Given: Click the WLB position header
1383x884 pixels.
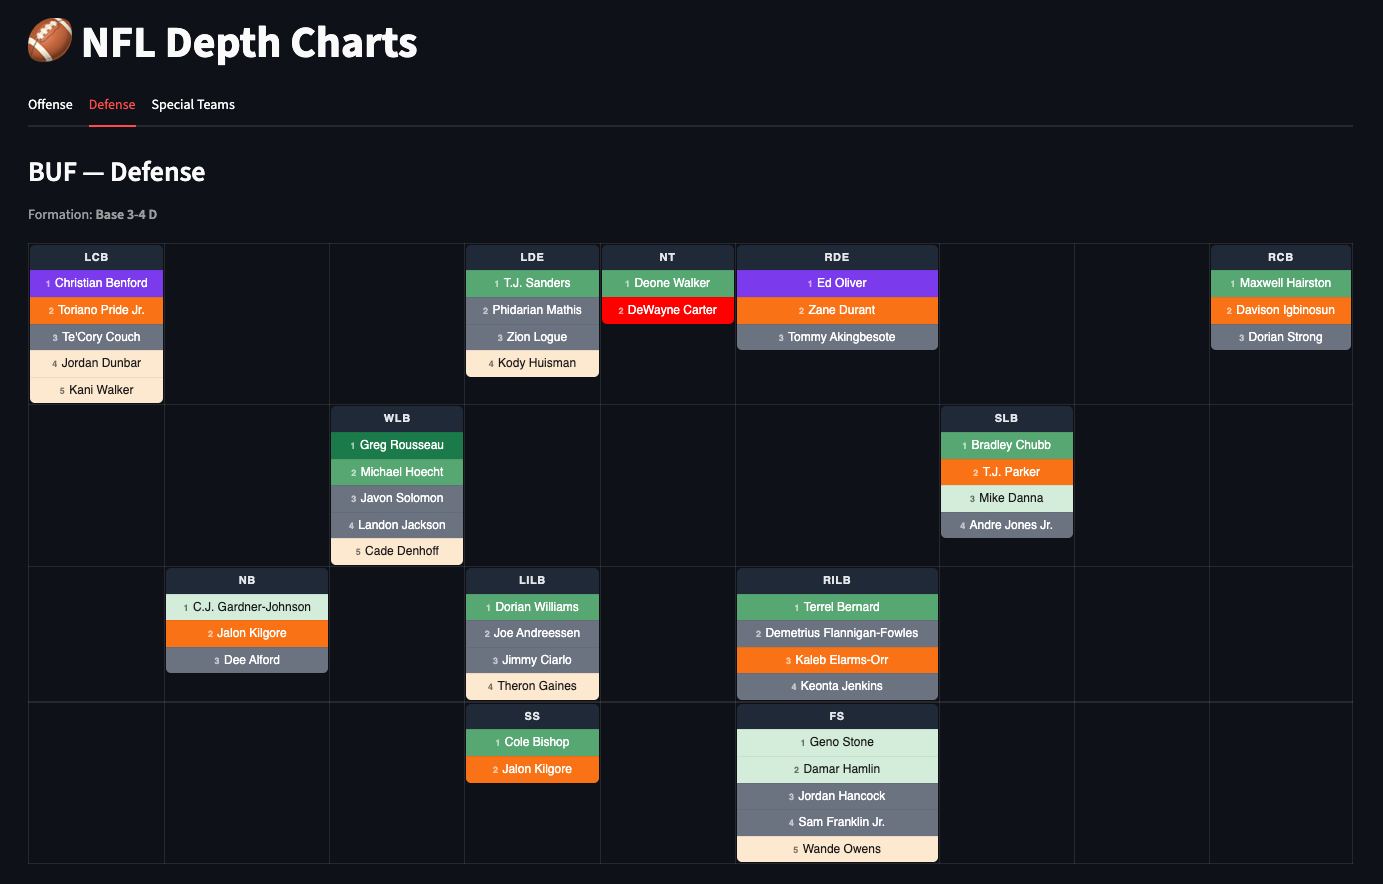Looking at the screenshot, I should pyautogui.click(x=397, y=418).
